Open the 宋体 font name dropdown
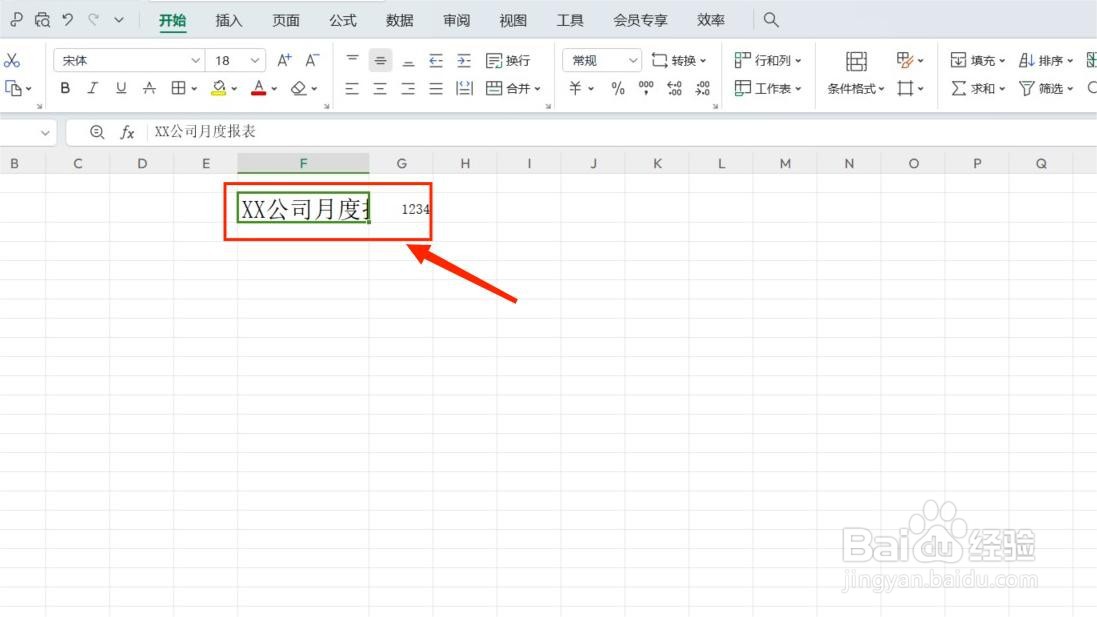The height and width of the screenshot is (617, 1097). click(195, 60)
